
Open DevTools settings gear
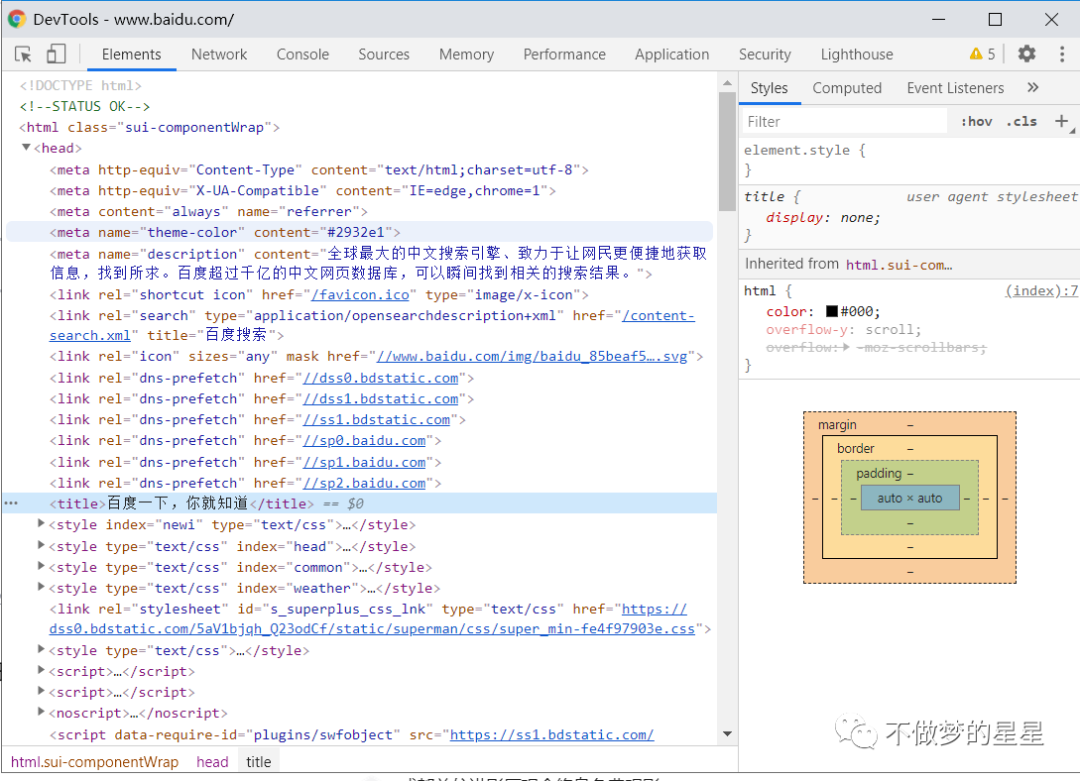[x=1026, y=54]
